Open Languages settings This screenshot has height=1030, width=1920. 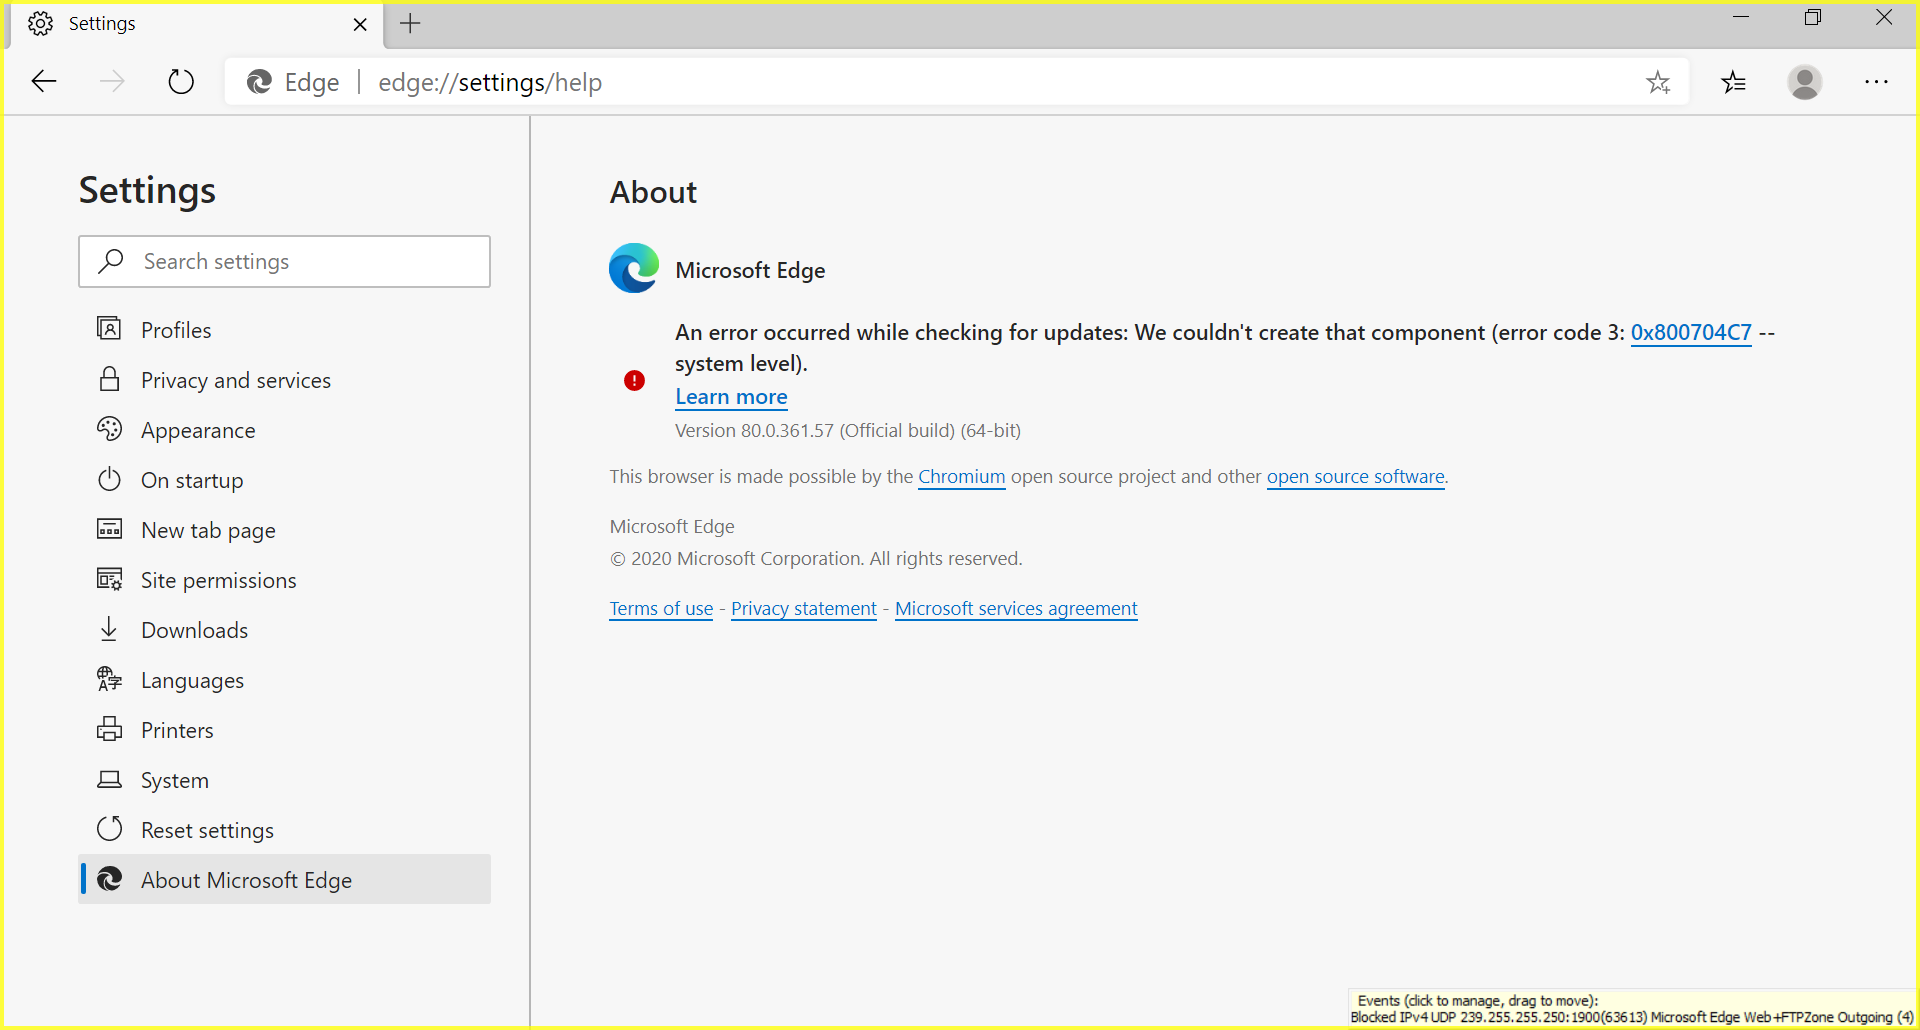tap(284, 679)
